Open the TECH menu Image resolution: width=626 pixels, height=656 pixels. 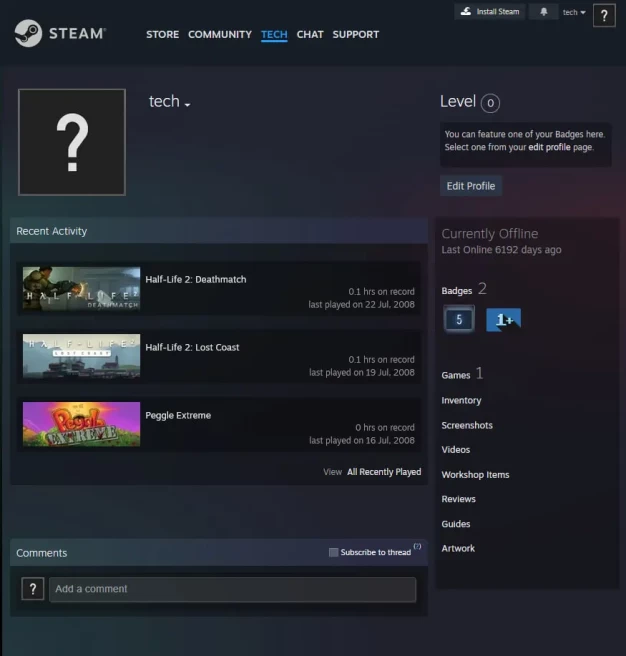click(x=274, y=34)
